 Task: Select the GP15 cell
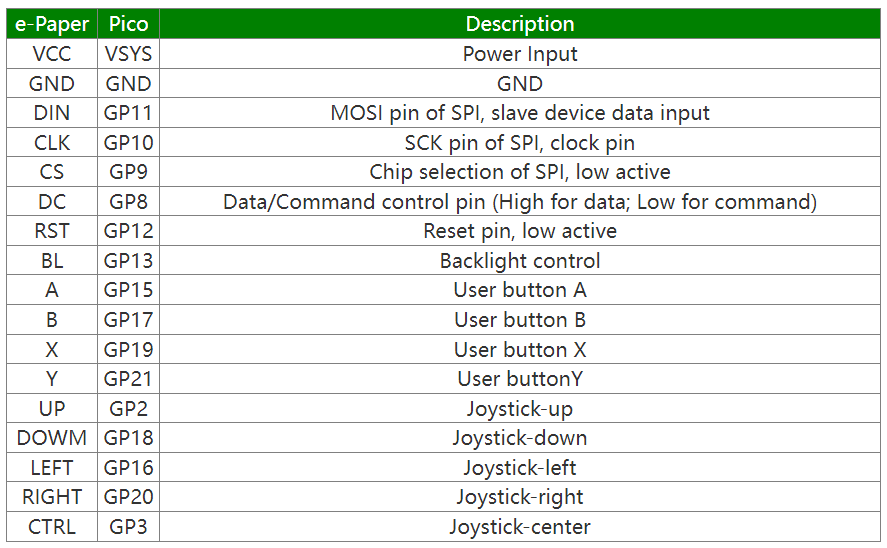[x=128, y=290]
